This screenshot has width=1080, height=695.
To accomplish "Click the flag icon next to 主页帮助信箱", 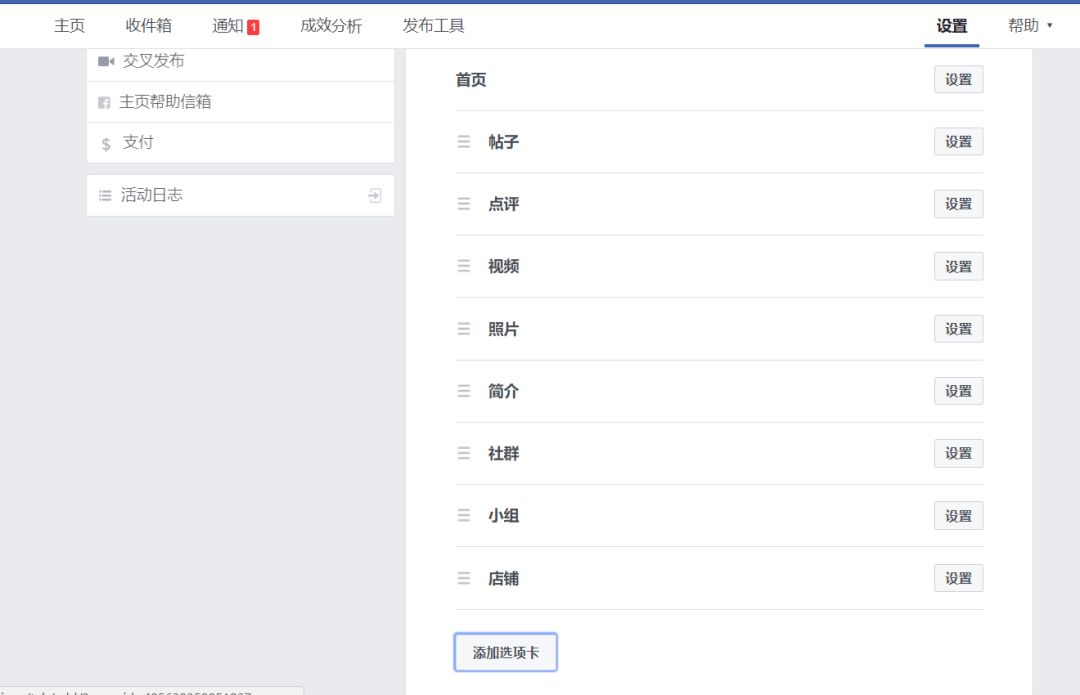I will [106, 101].
